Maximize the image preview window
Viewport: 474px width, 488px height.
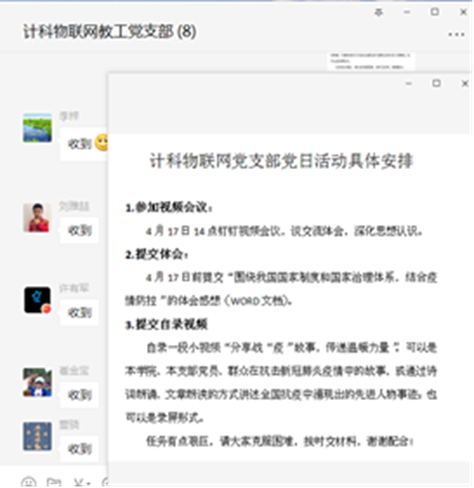click(436, 83)
